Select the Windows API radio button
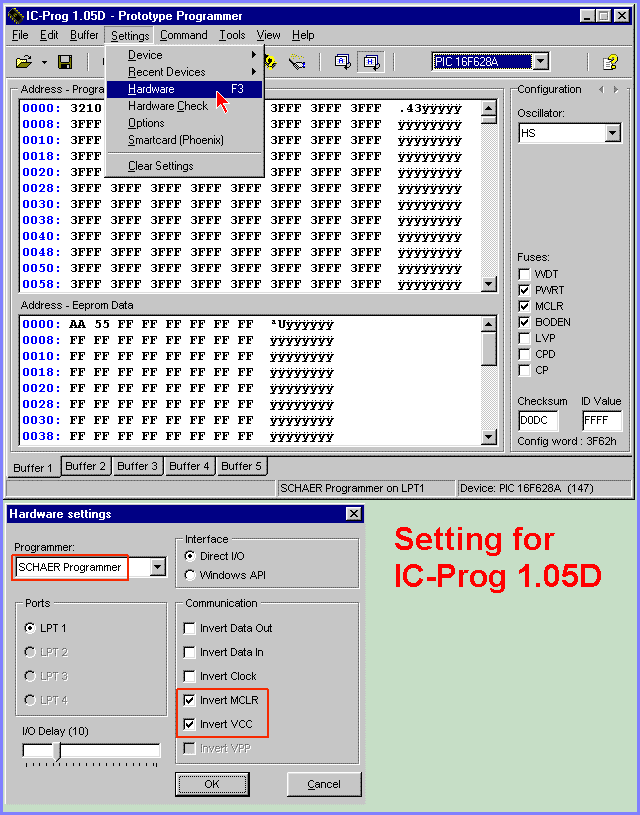Viewport: 640px width, 815px height. click(190, 575)
